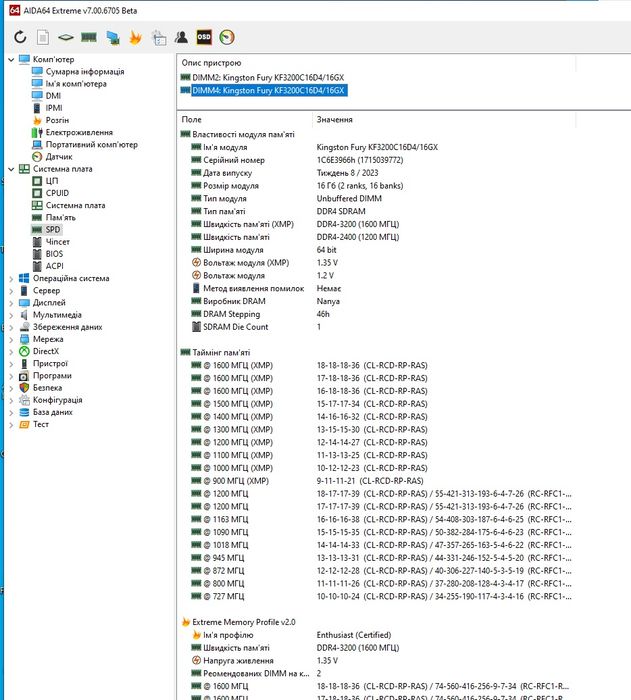631x700 pixels.
Task: Expand the Мультимедіа tree node
Action: (x=11, y=315)
